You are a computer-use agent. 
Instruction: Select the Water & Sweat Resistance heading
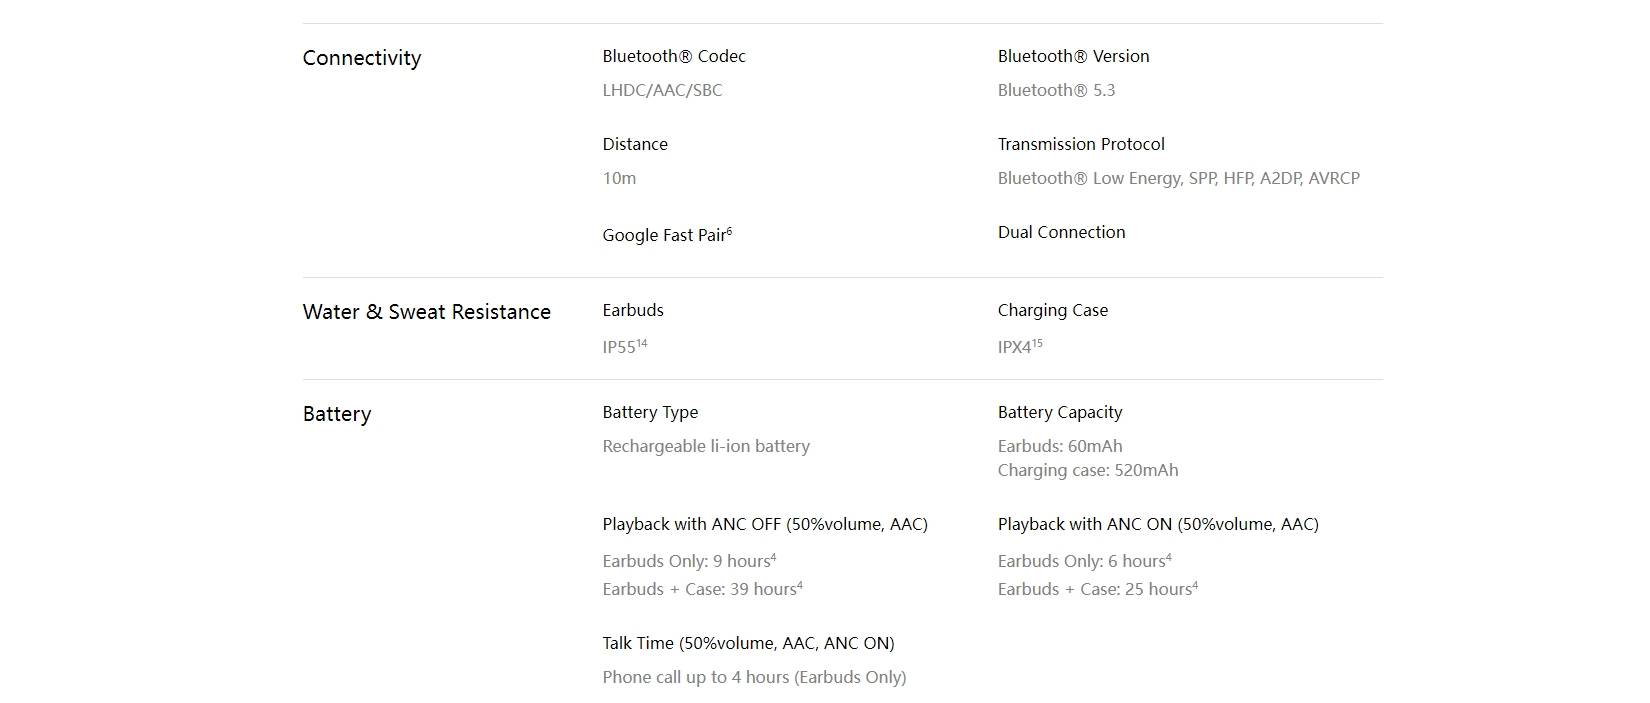(x=427, y=312)
